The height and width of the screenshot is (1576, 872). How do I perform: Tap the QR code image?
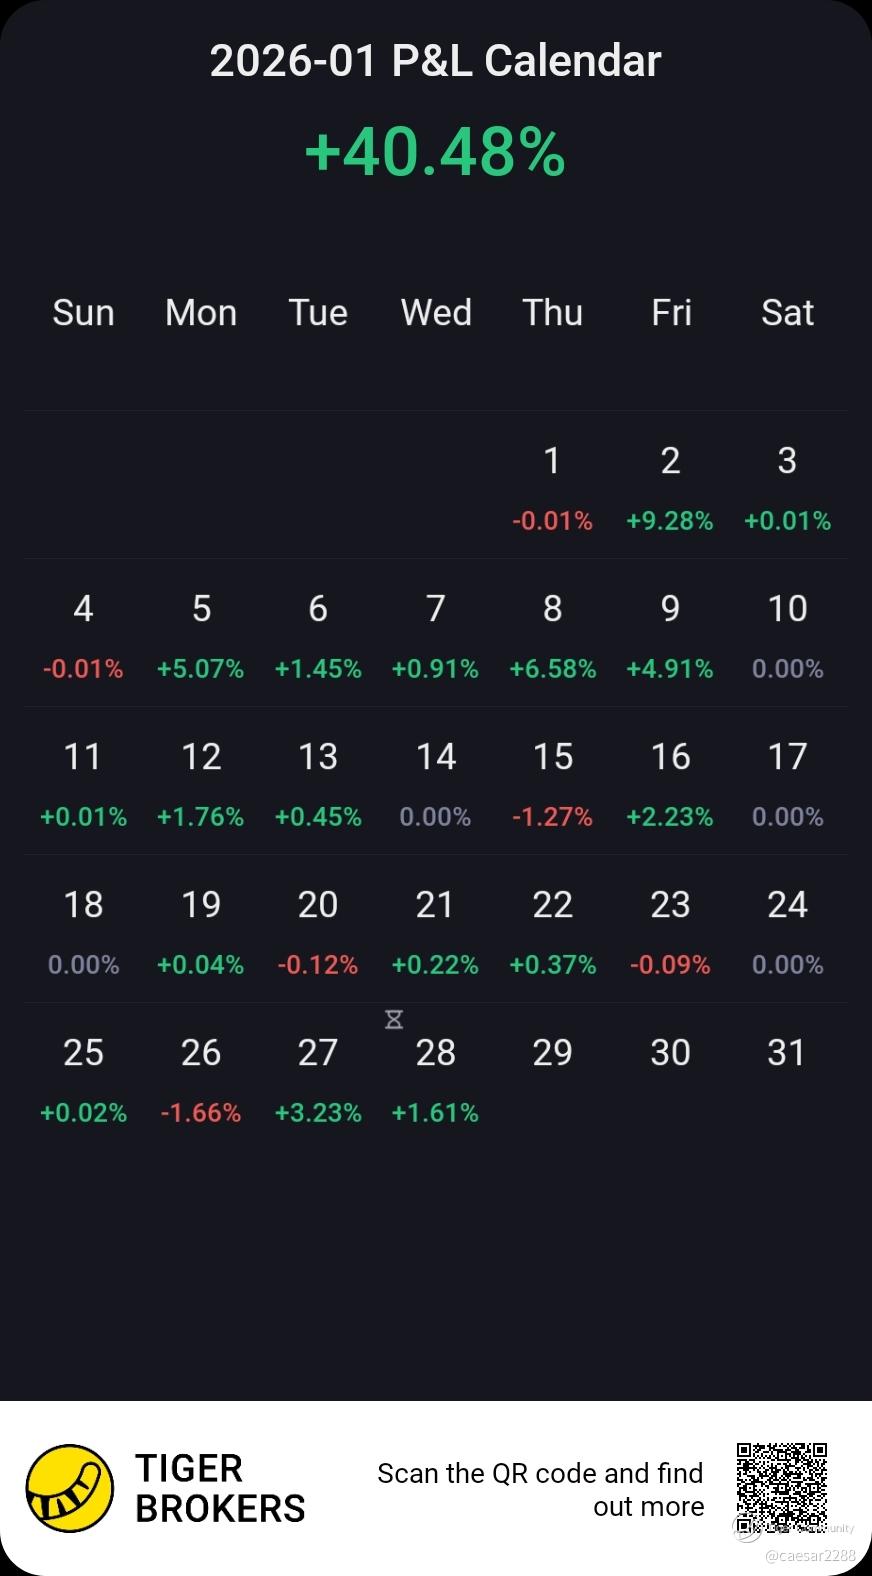782,1488
